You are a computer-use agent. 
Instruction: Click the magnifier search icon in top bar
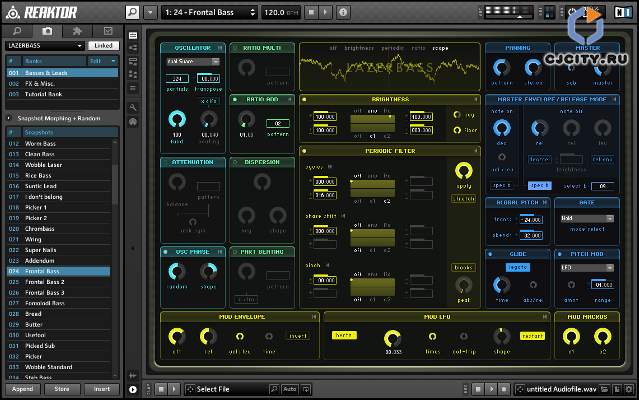point(132,12)
